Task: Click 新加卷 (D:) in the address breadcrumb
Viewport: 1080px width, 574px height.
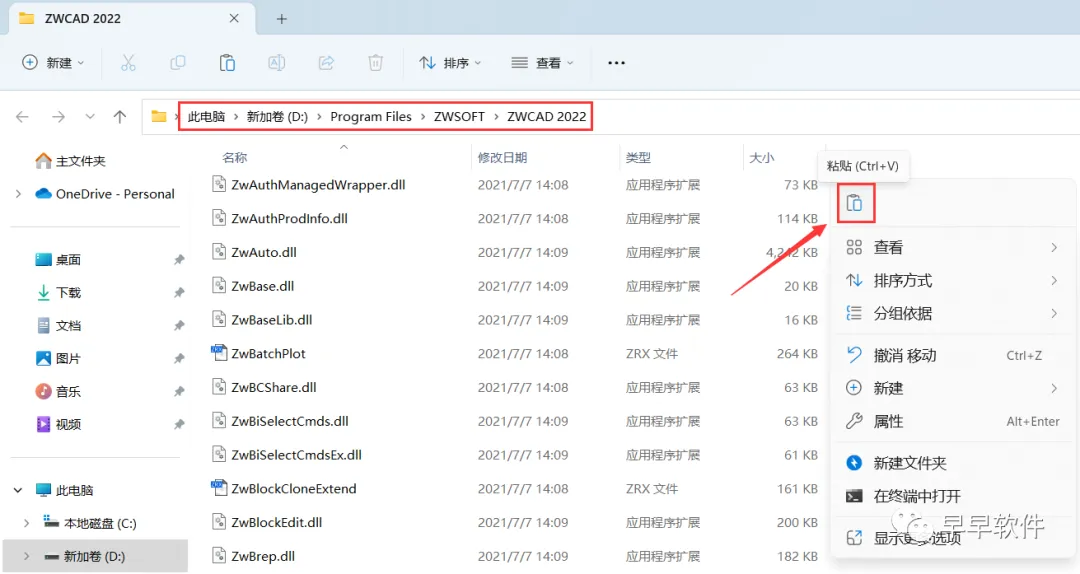Action: click(278, 116)
